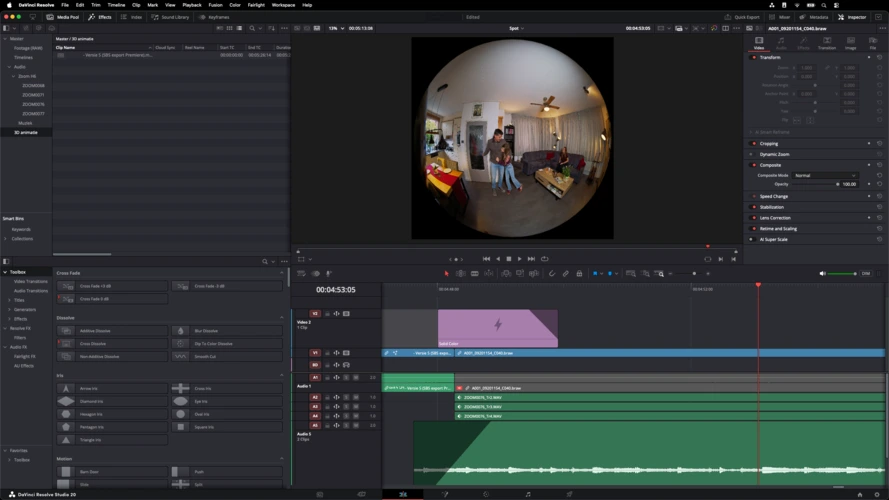The image size is (889, 500).
Task: Adjust the green monitor volume slider
Action: tap(842, 274)
